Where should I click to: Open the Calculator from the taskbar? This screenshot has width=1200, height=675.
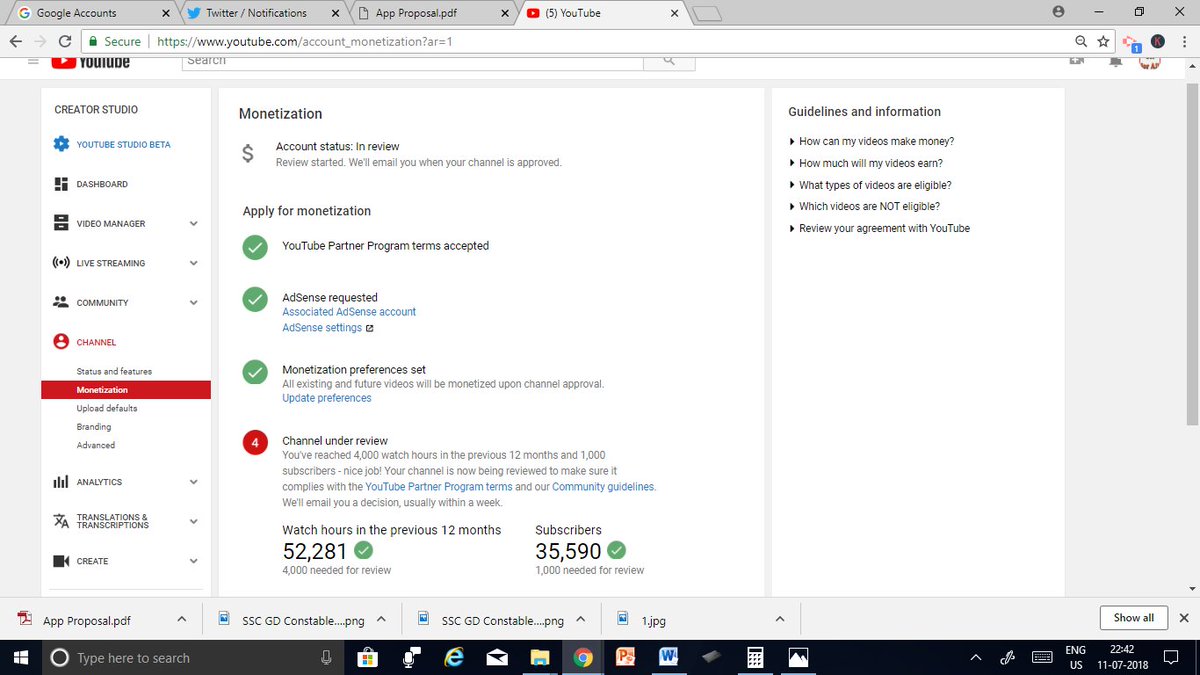point(755,657)
